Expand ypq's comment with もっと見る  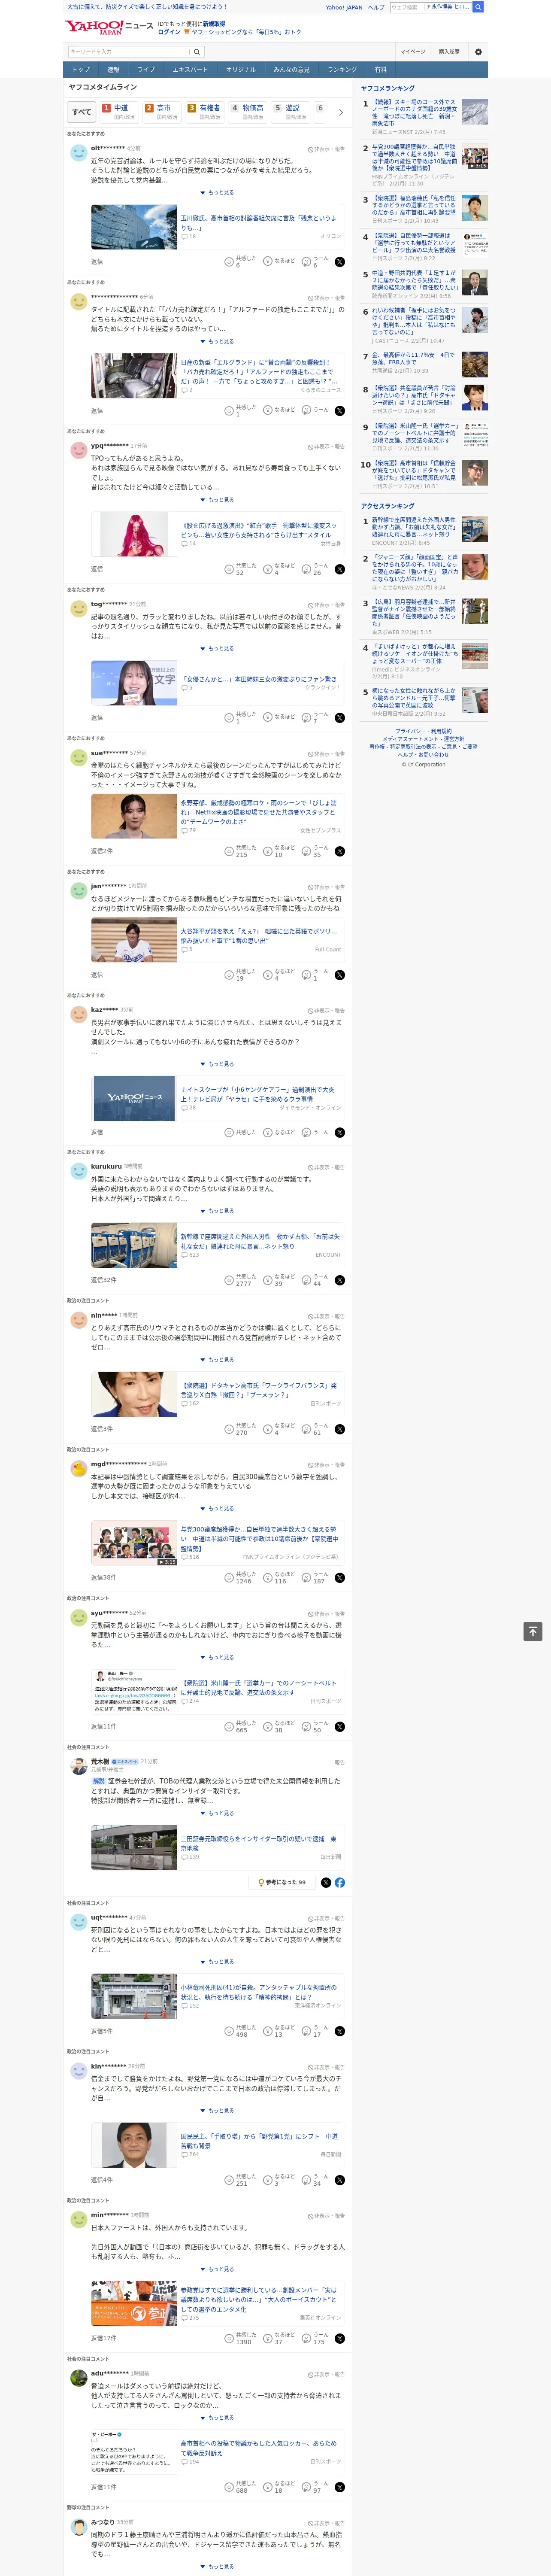click(x=217, y=500)
